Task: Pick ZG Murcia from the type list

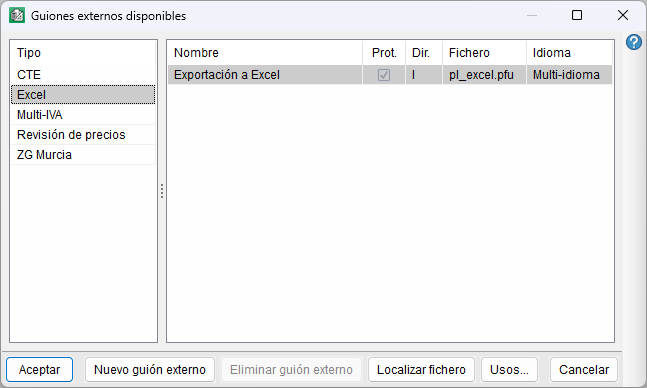Action: pyautogui.click(x=83, y=155)
